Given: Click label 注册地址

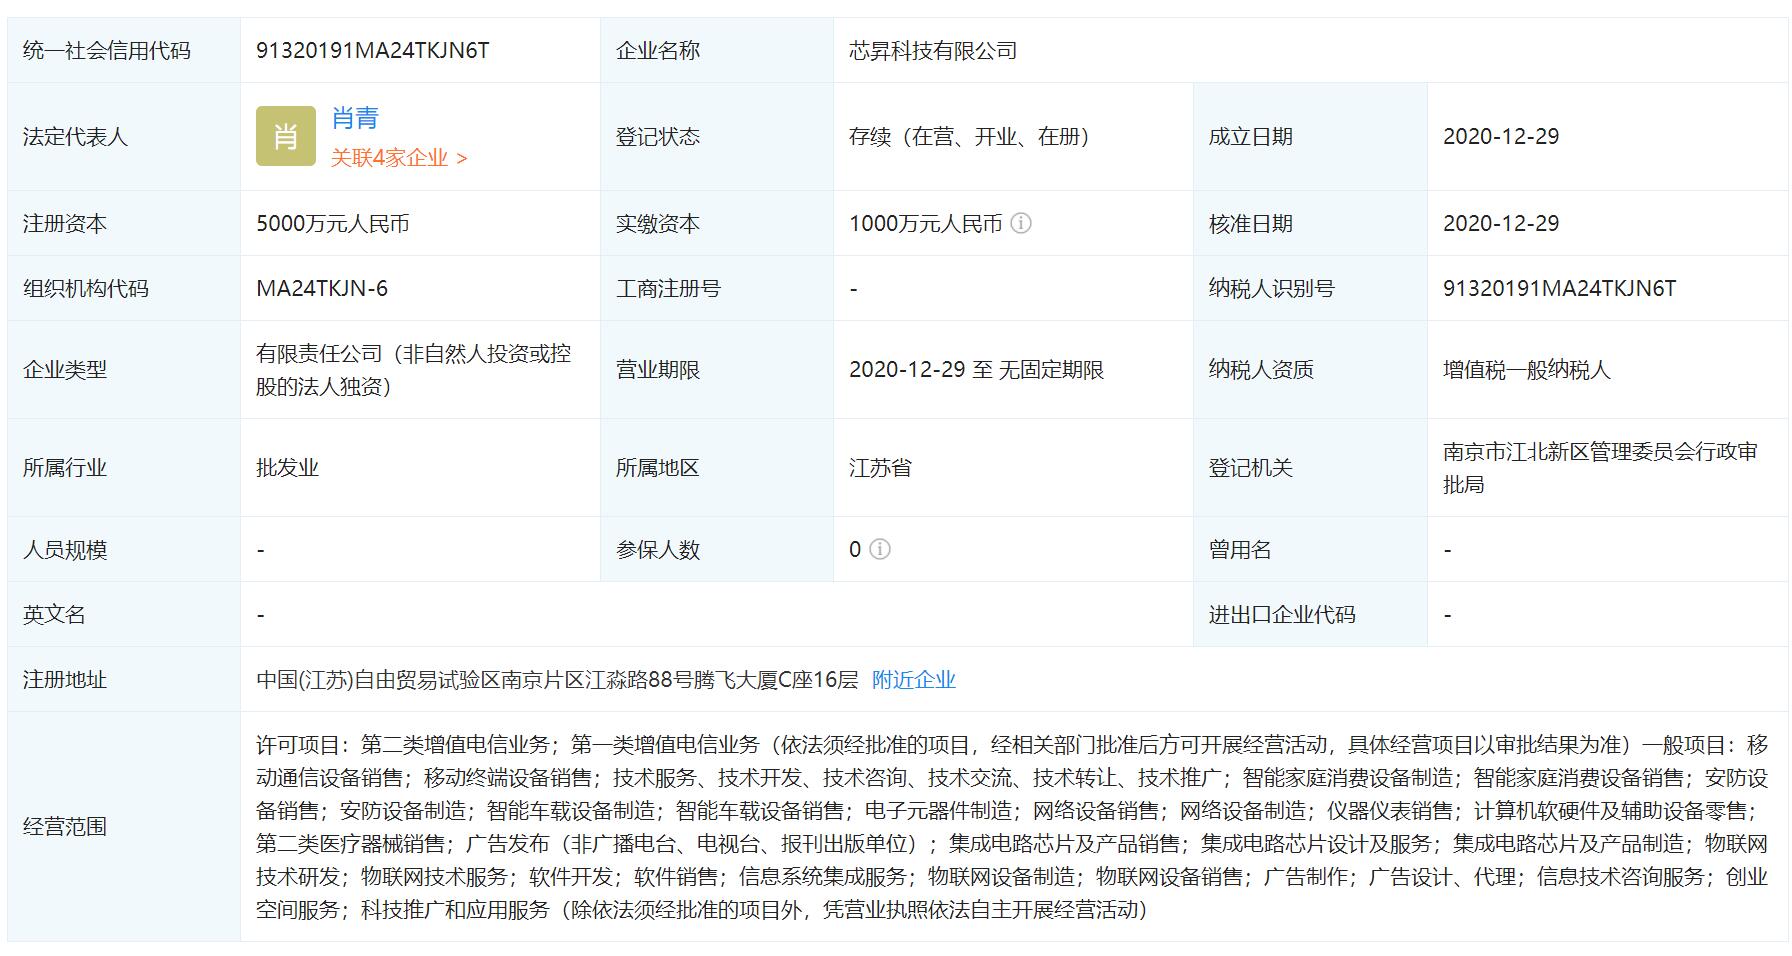Looking at the screenshot, I should tap(65, 680).
